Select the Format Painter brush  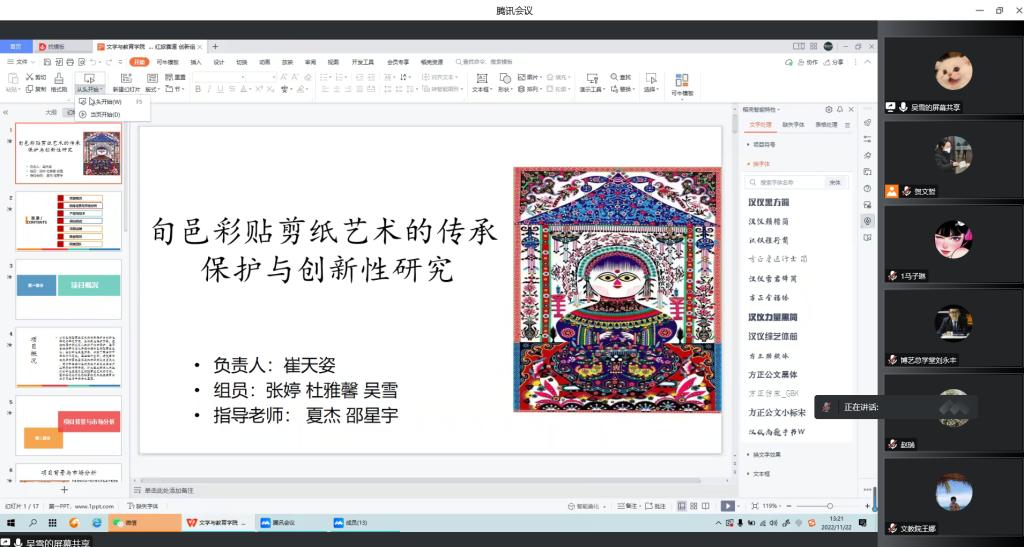click(x=59, y=79)
